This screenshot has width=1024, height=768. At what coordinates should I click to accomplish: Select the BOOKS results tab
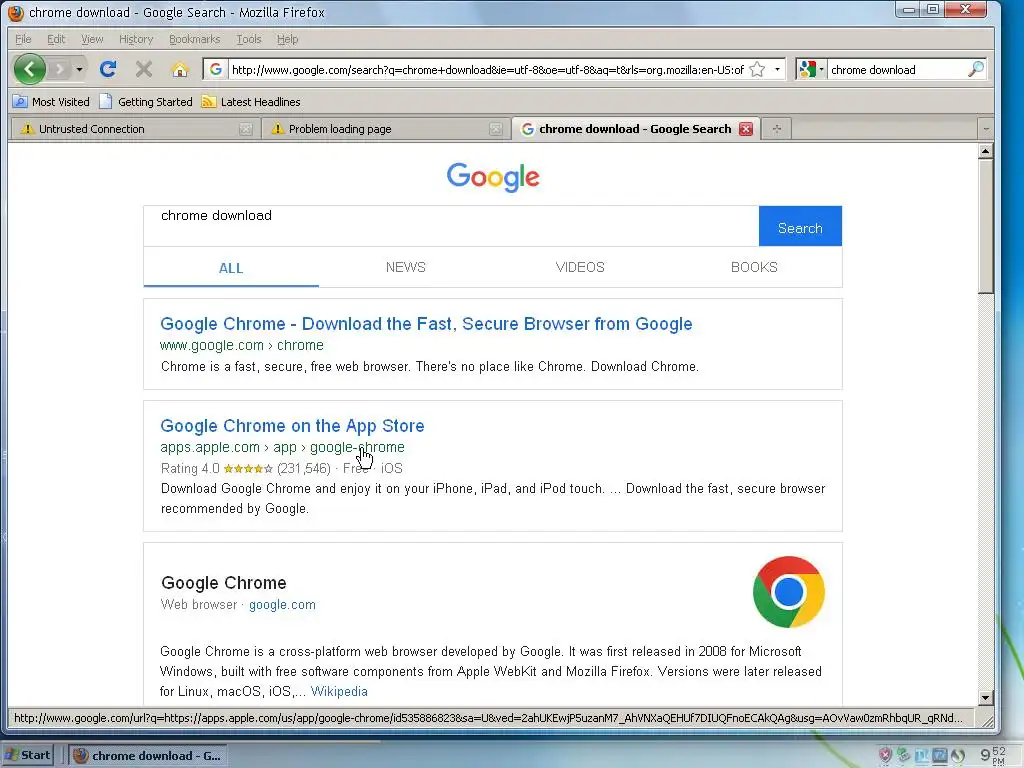754,267
